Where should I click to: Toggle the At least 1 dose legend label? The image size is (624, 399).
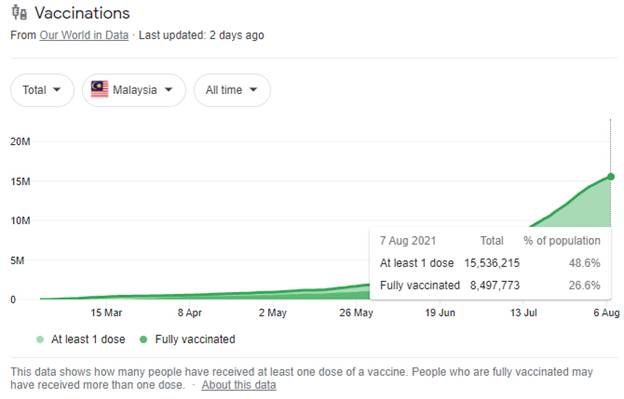pyautogui.click(x=88, y=339)
